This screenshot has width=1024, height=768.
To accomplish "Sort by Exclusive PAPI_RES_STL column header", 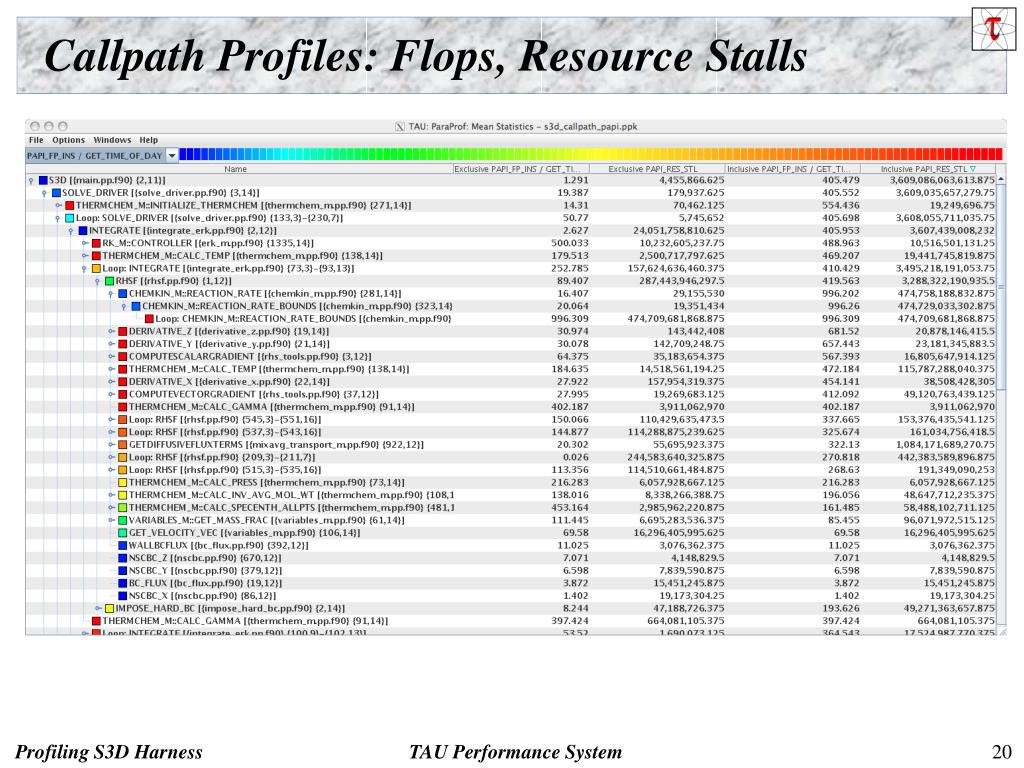I will (x=658, y=169).
